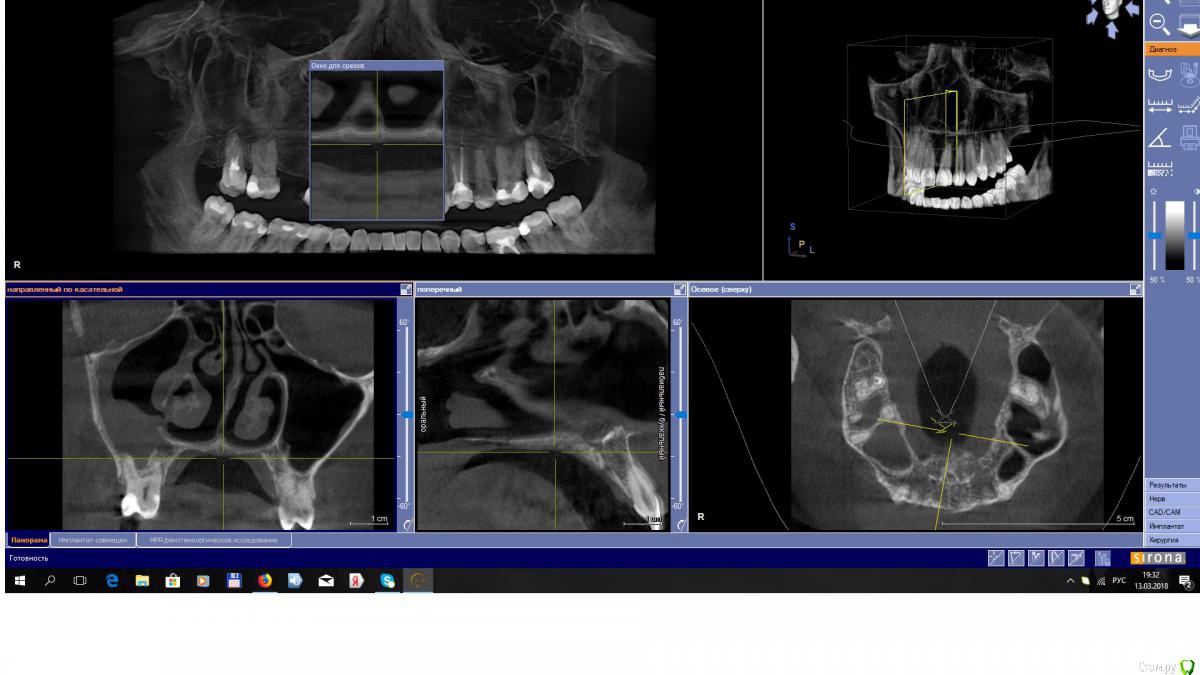1200x675 pixels.
Task: Click the slice window overlay on the panorama
Action: (x=376, y=140)
